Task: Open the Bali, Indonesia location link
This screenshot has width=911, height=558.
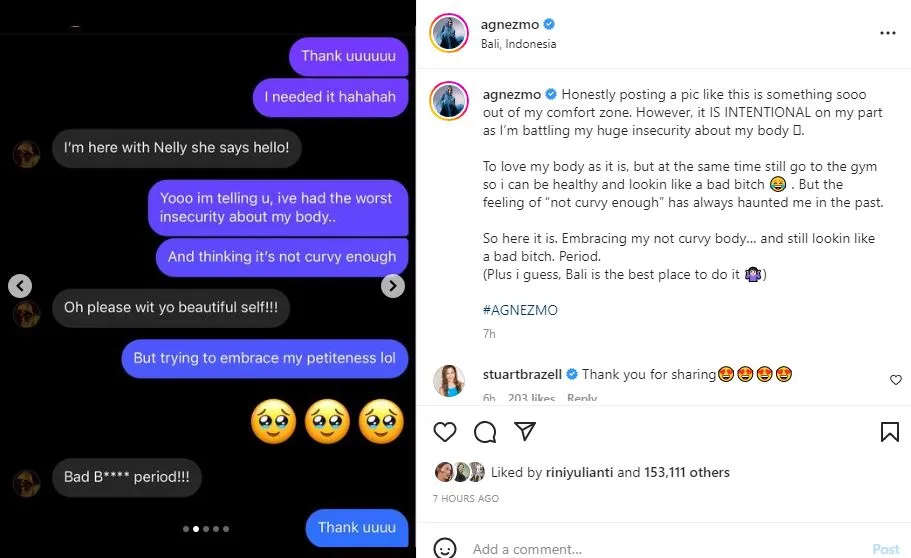Action: [x=518, y=44]
